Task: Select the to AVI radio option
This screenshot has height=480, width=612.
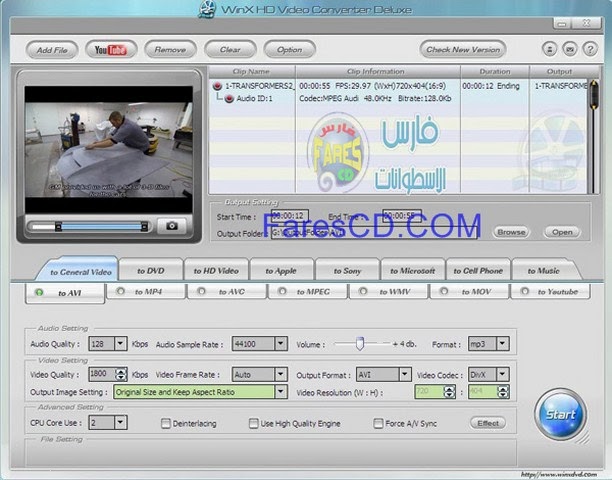Action: [39, 292]
